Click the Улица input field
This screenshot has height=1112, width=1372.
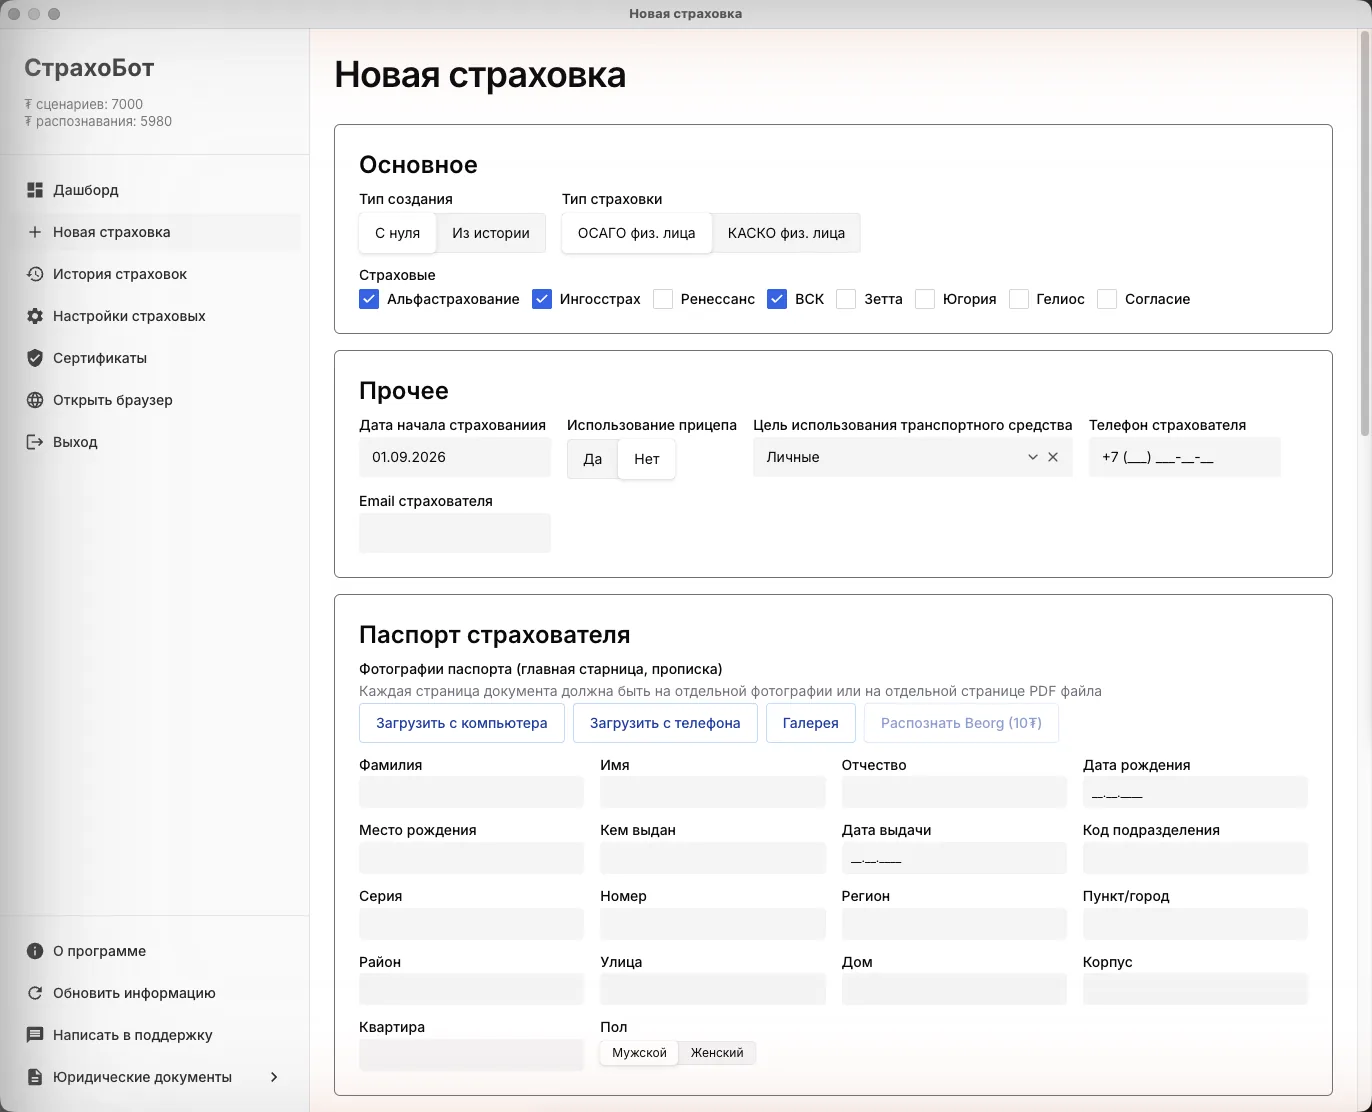tap(713, 989)
